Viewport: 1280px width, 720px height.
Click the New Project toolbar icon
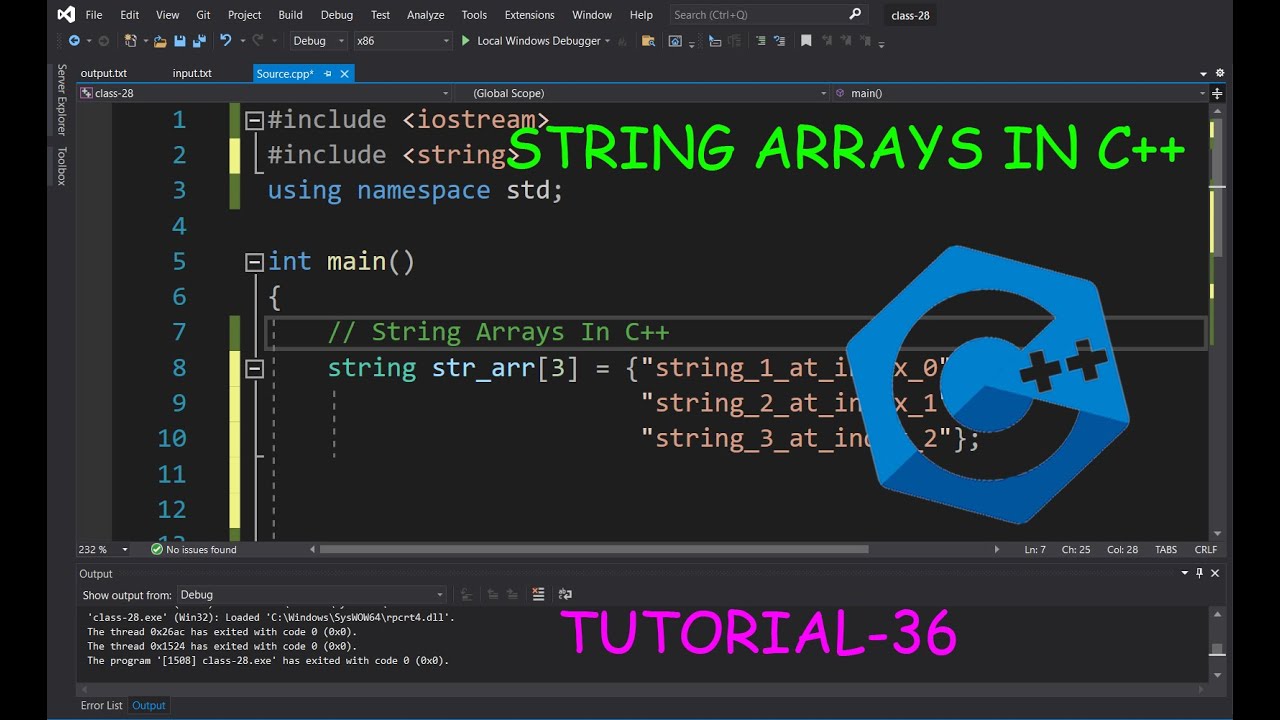[x=130, y=41]
